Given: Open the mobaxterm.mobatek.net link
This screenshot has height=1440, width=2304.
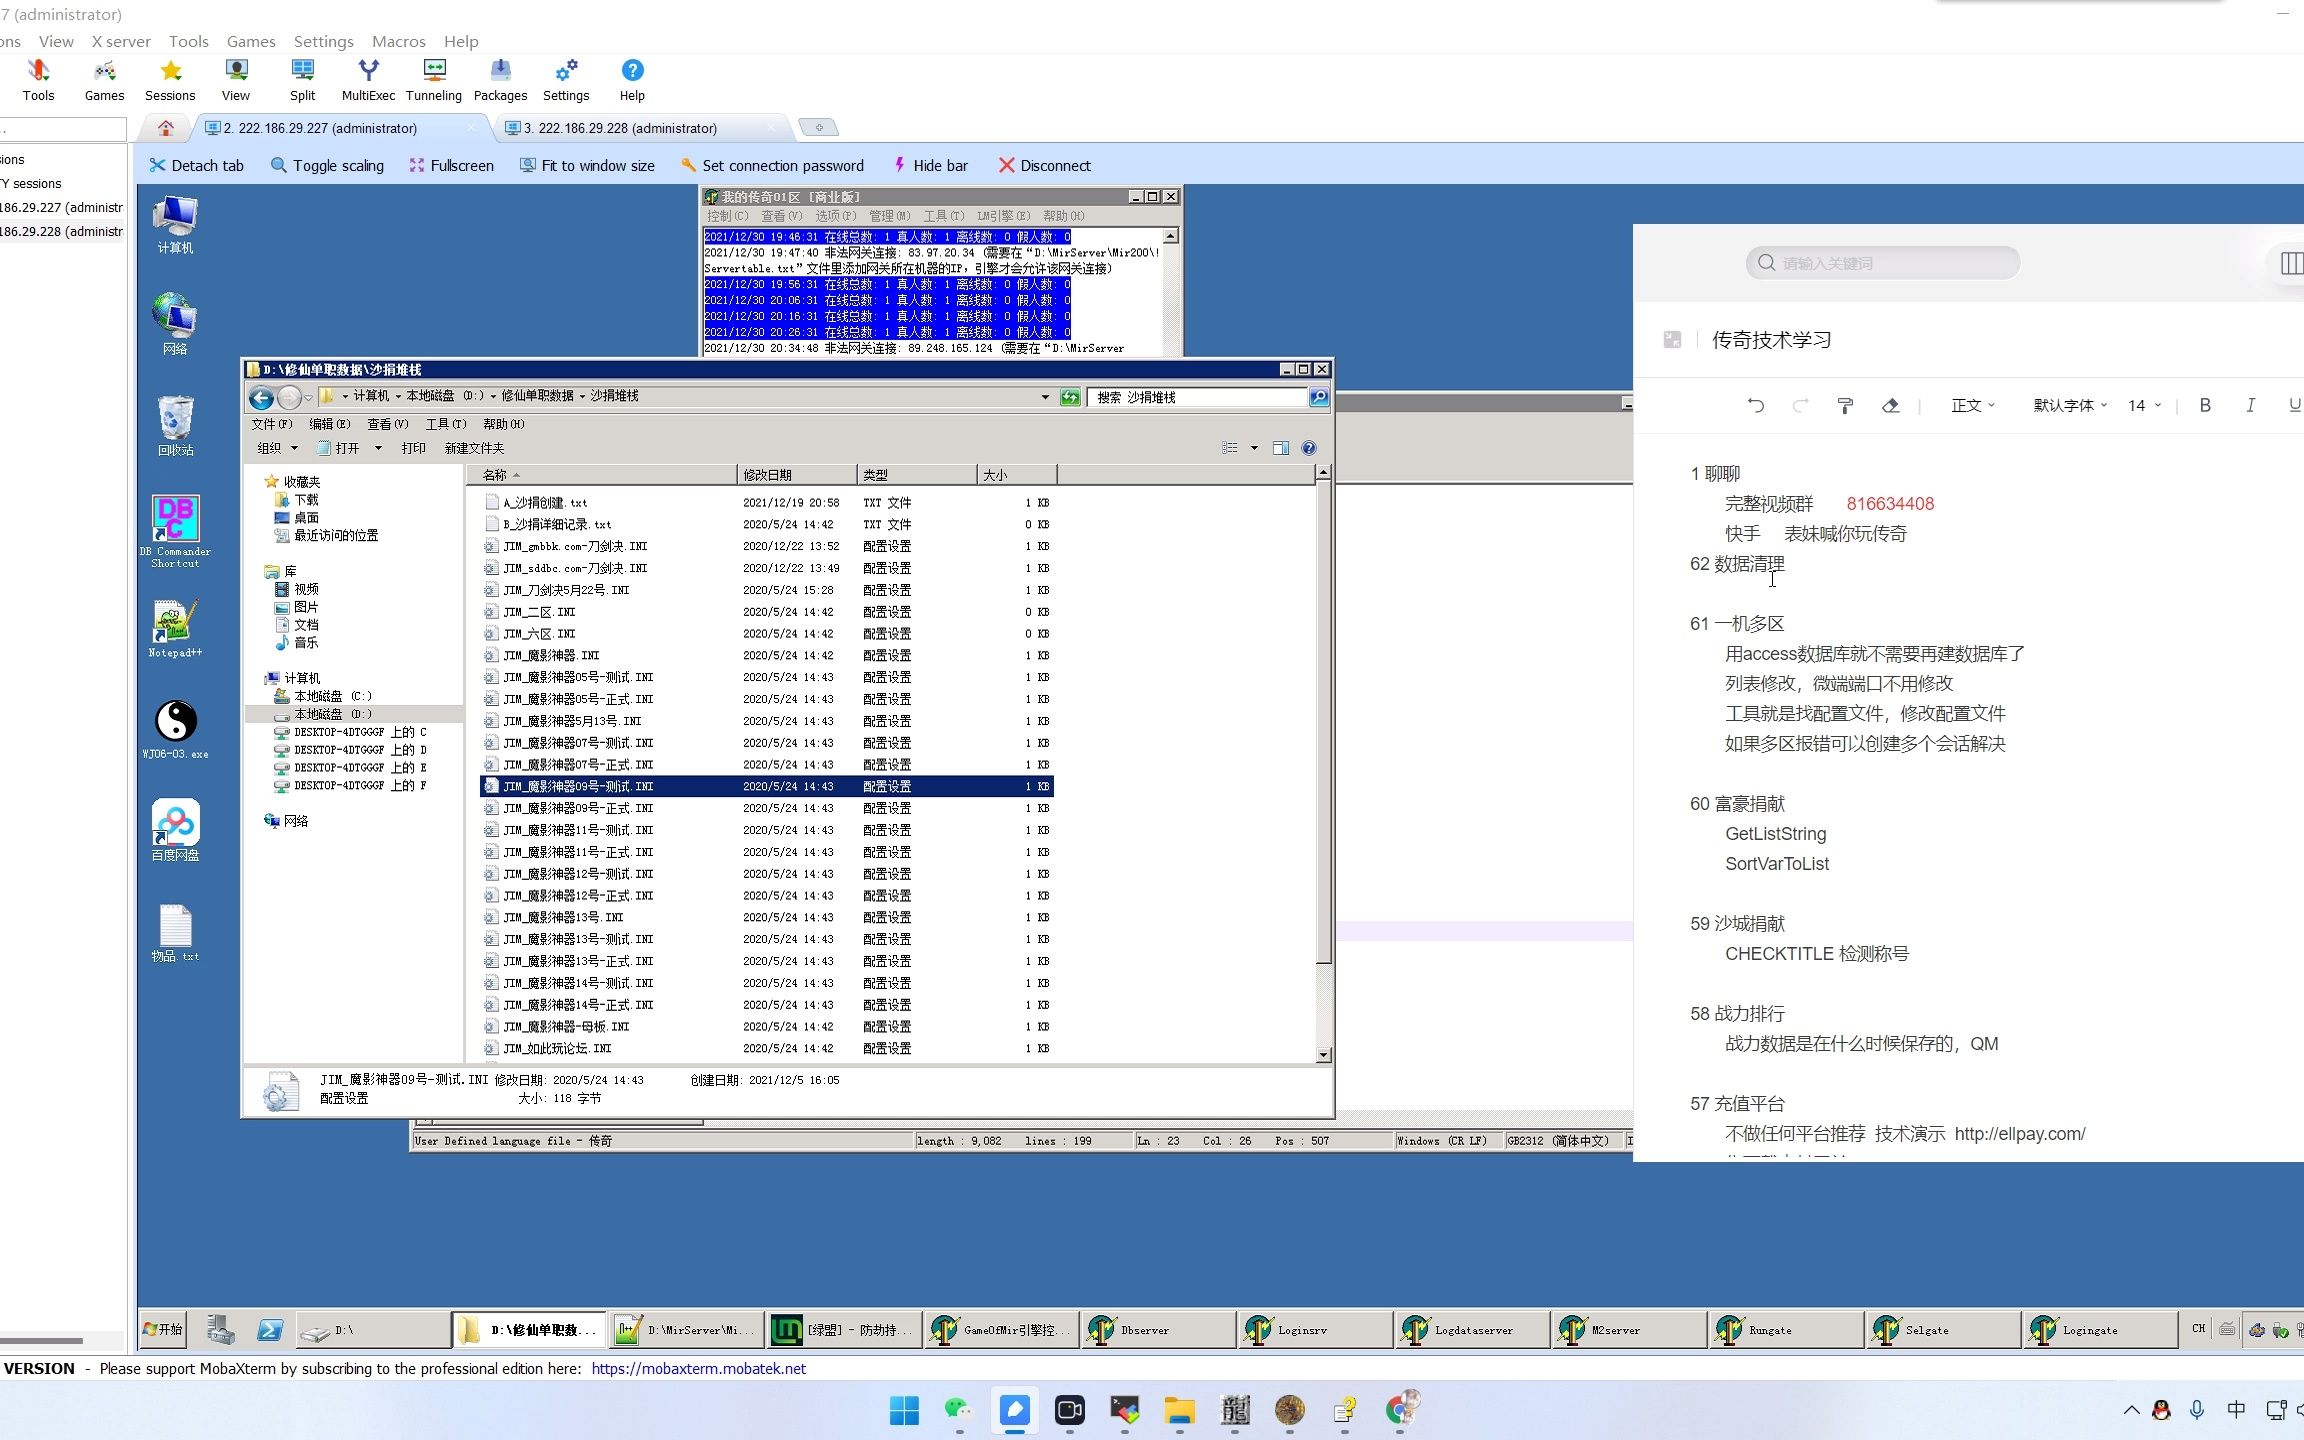Looking at the screenshot, I should click(698, 1368).
